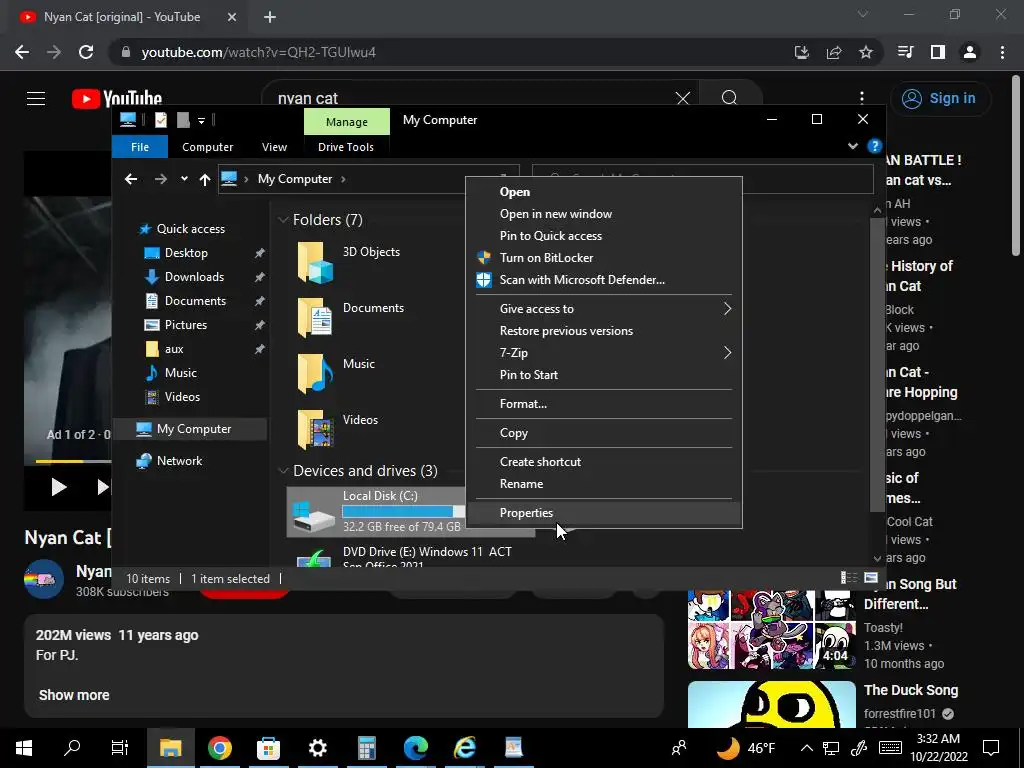Open Chrome media control icon
This screenshot has width=1024, height=768.
tap(905, 52)
